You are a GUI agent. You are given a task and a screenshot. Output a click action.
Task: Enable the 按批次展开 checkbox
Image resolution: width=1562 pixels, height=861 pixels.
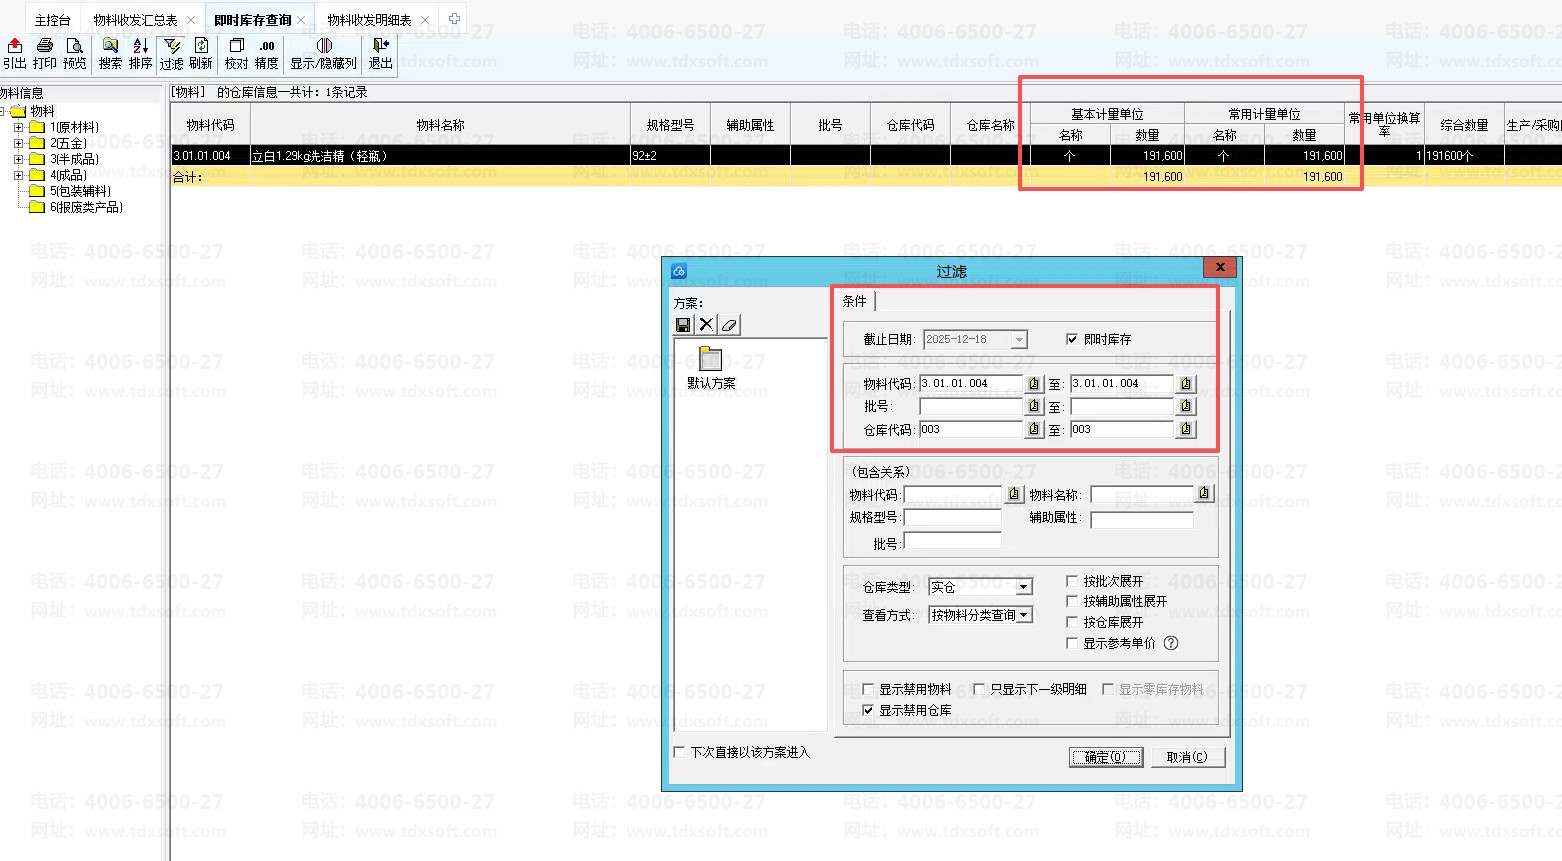click(x=1072, y=581)
